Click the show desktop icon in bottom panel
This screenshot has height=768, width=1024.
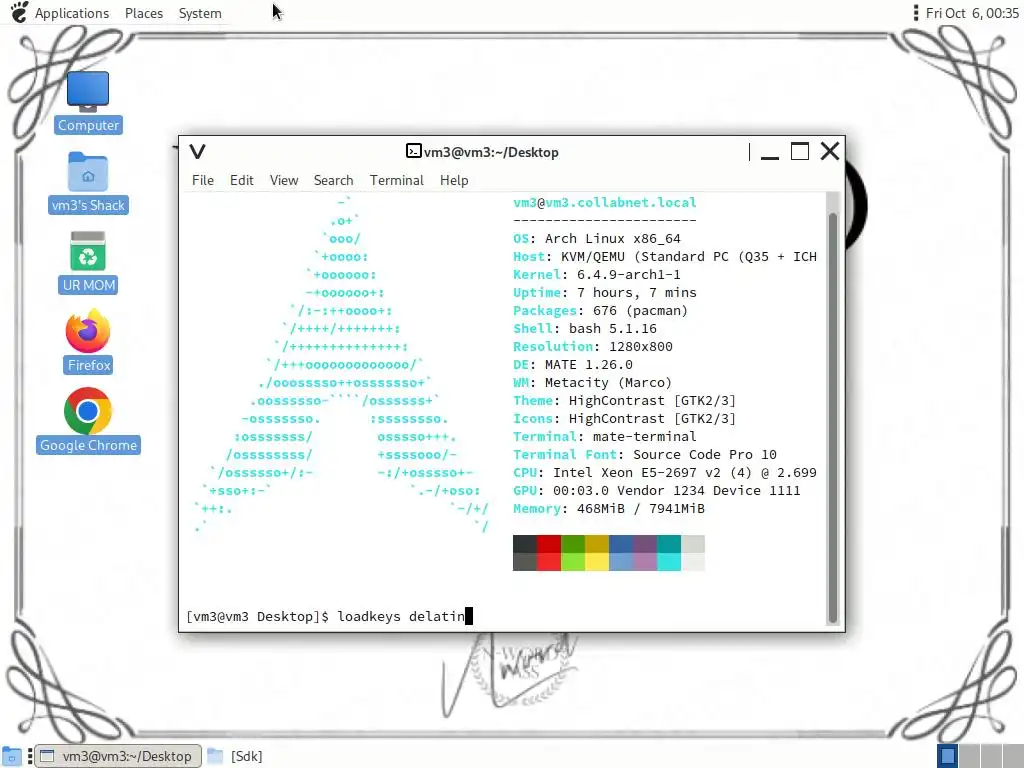pos(12,756)
